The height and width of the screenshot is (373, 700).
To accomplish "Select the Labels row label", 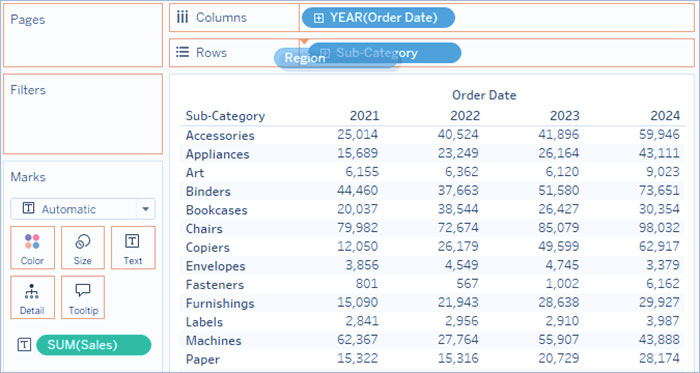I will pyautogui.click(x=204, y=322).
